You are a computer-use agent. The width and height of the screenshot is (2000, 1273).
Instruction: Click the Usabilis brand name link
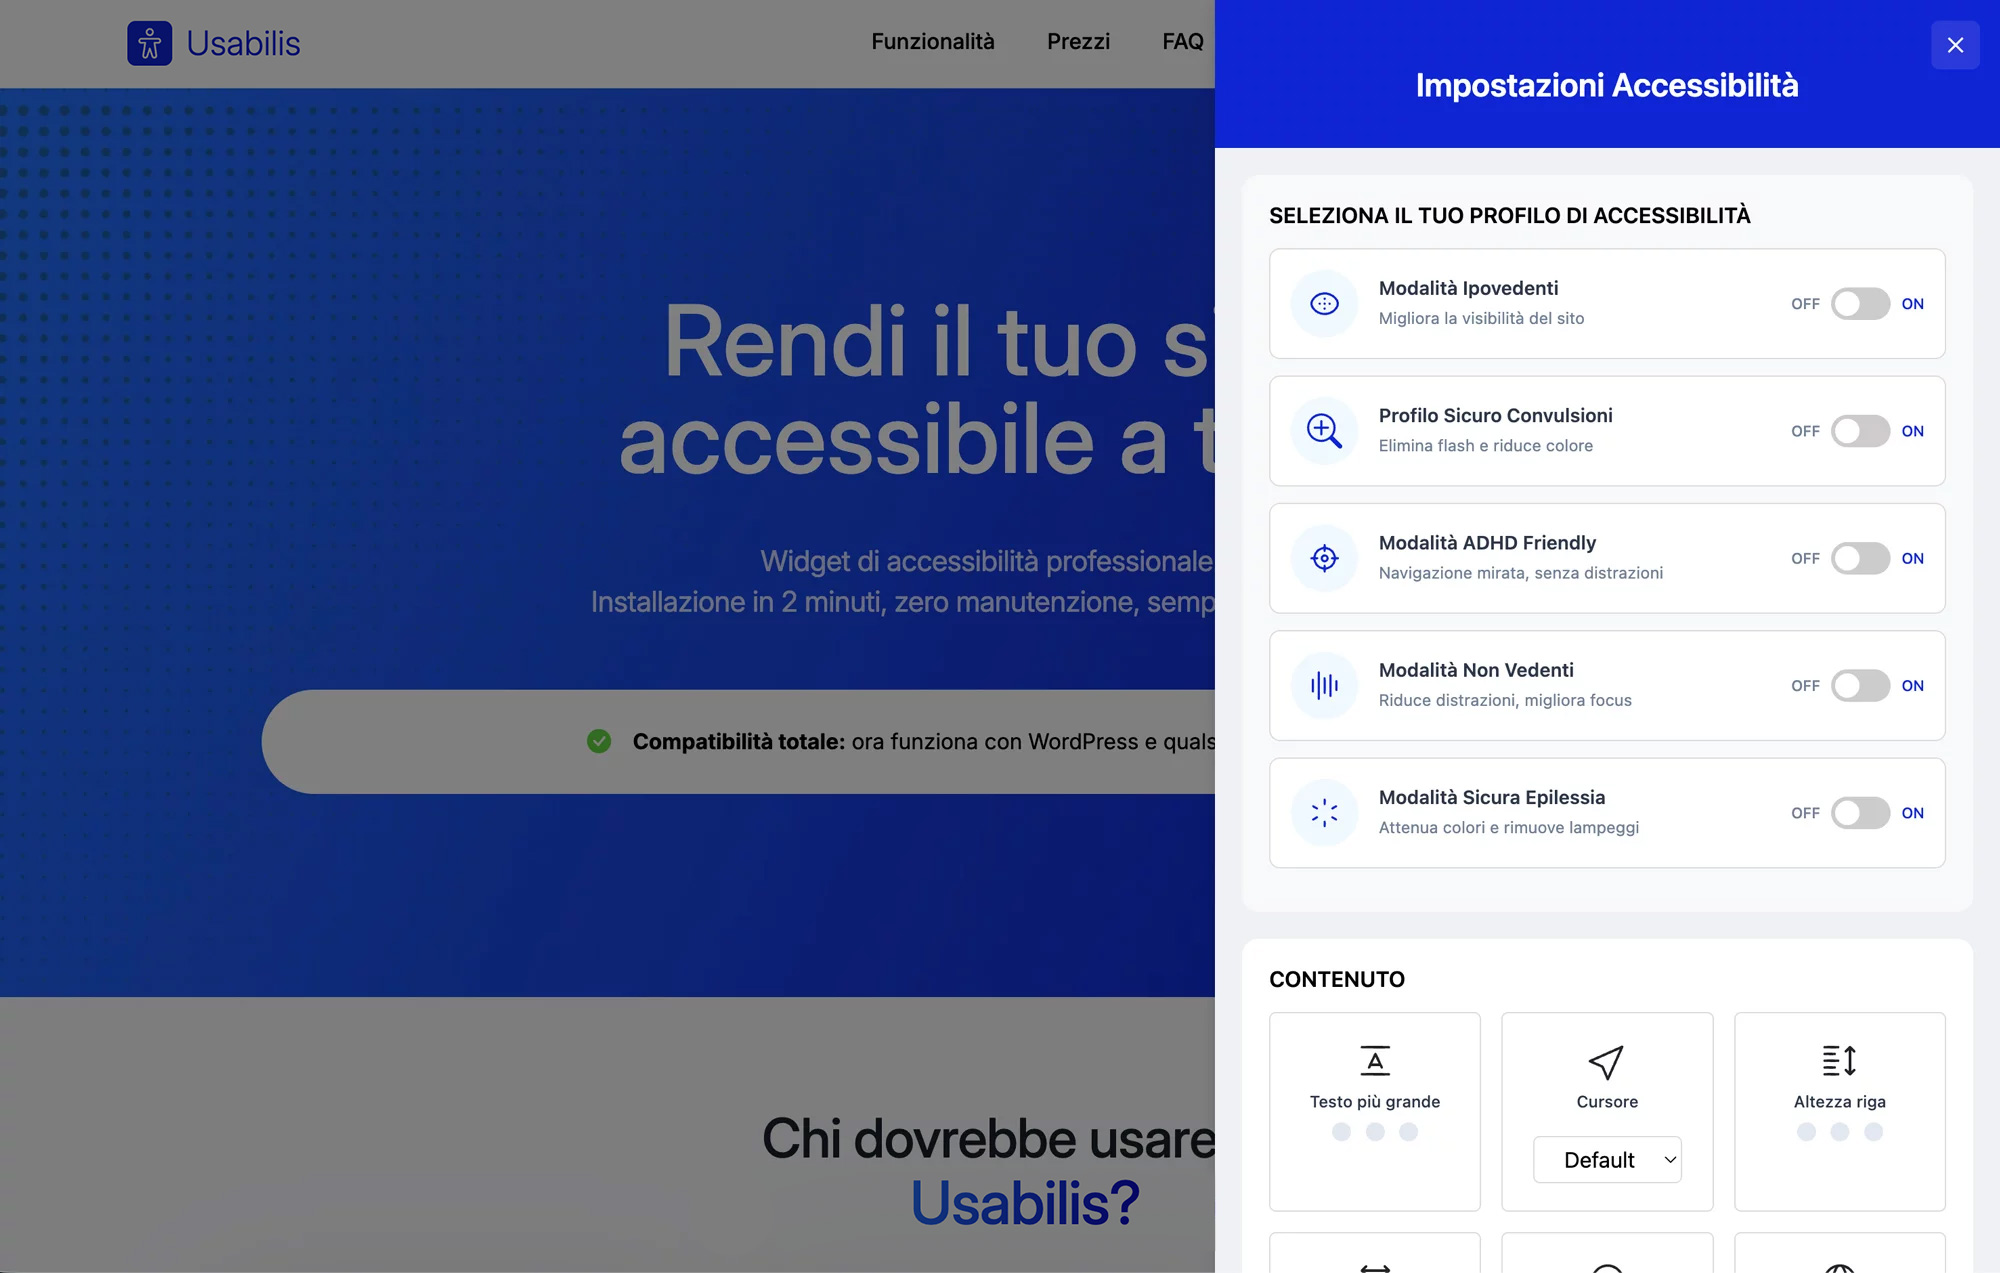(243, 43)
